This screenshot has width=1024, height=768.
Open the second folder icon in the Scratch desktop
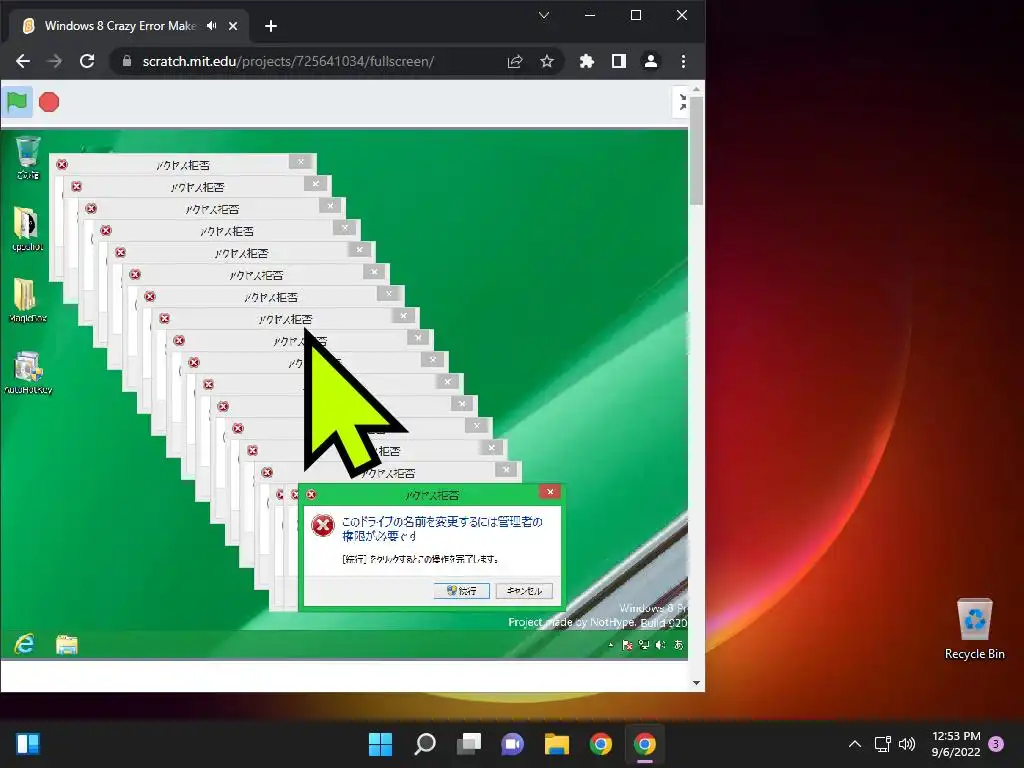click(x=27, y=229)
